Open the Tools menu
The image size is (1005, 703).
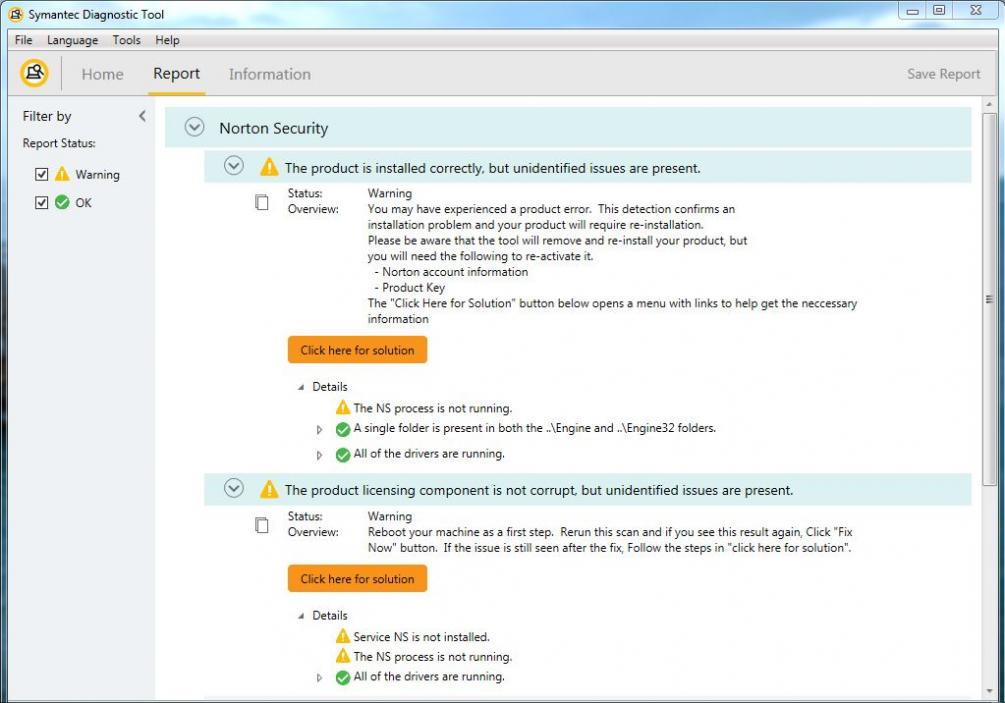click(126, 40)
